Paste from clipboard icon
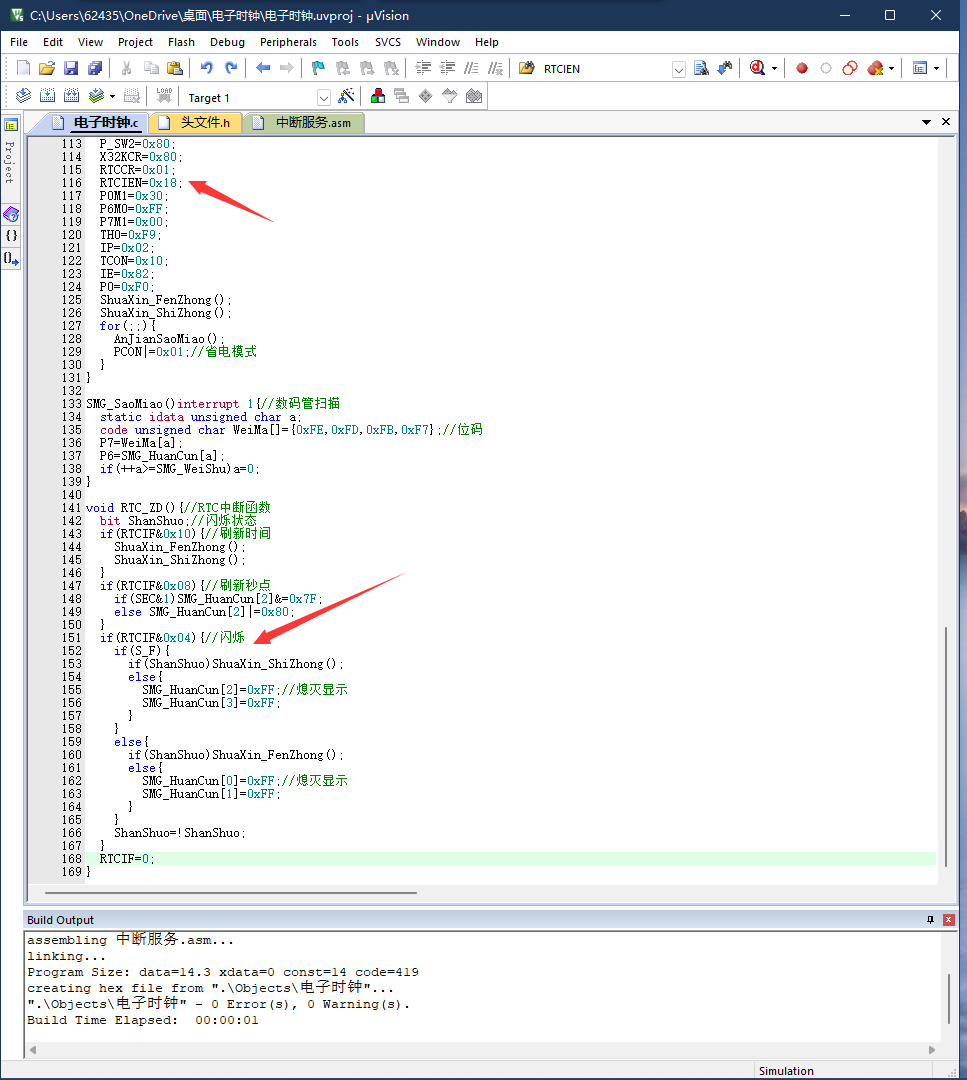 pyautogui.click(x=175, y=68)
